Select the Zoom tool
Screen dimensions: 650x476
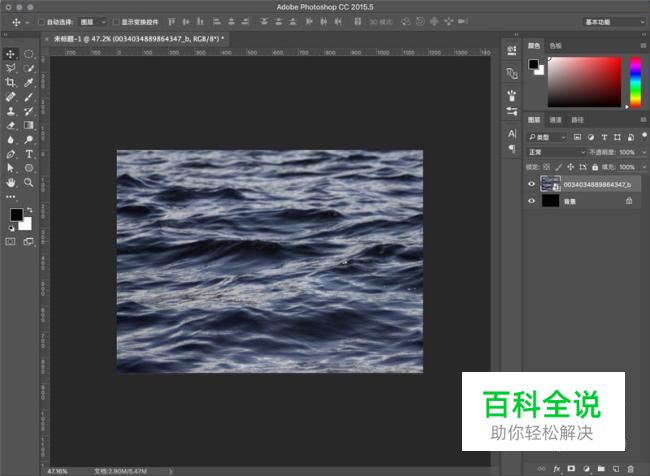[29, 183]
